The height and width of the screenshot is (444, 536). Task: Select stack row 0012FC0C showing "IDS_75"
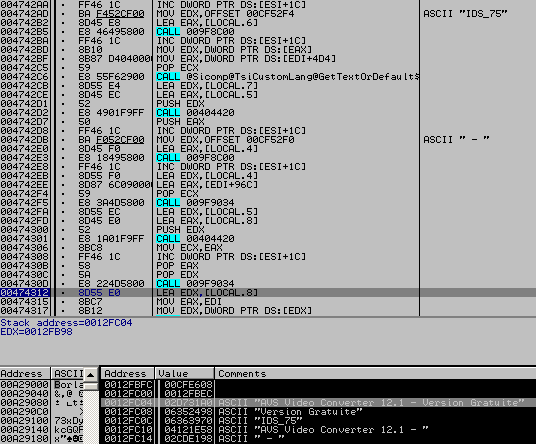pyautogui.click(x=318, y=420)
